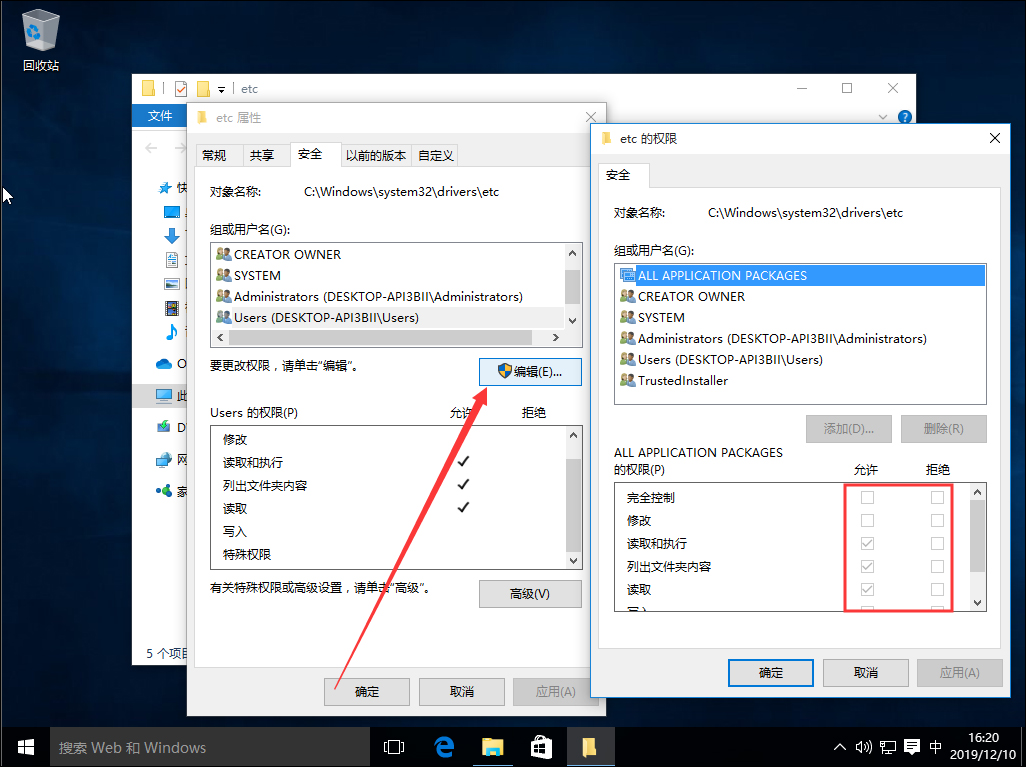Open Microsoft Edge from the taskbar
1026x767 pixels.
(444, 746)
